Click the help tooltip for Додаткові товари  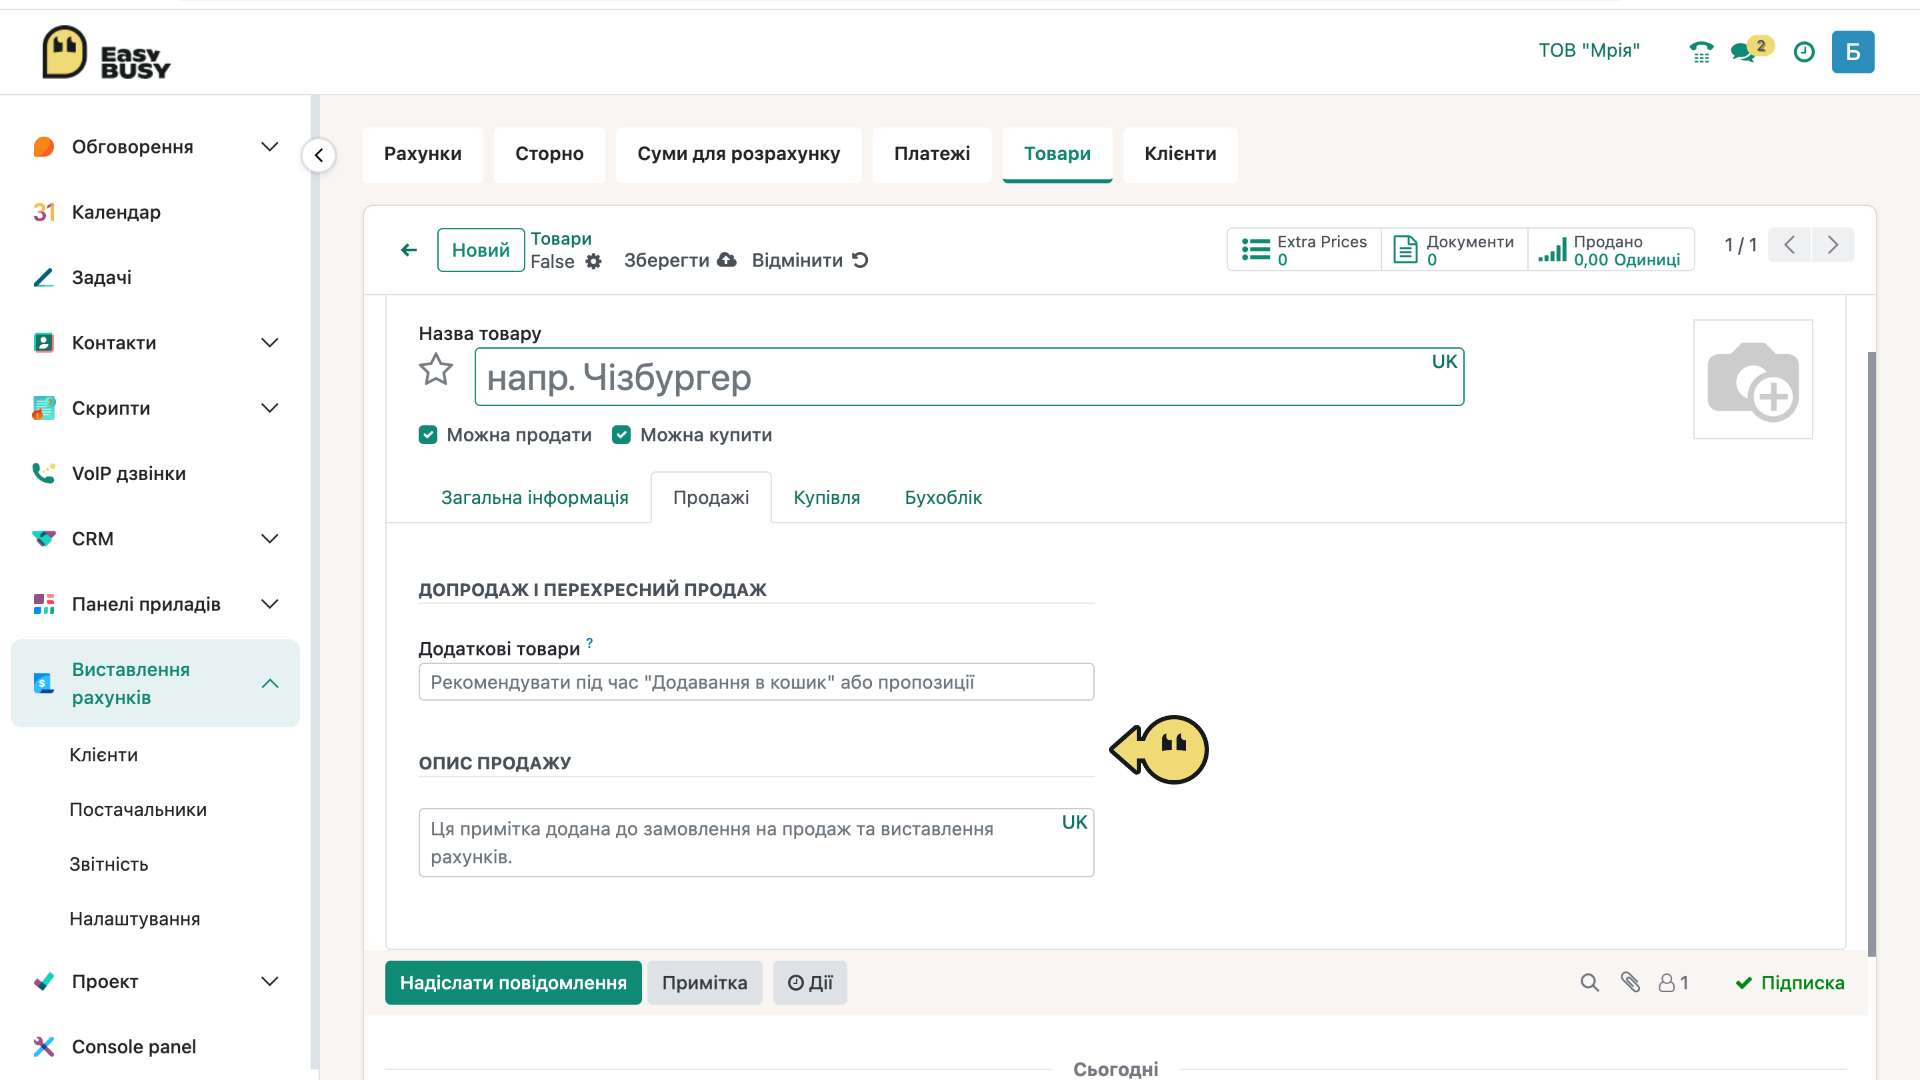point(590,643)
